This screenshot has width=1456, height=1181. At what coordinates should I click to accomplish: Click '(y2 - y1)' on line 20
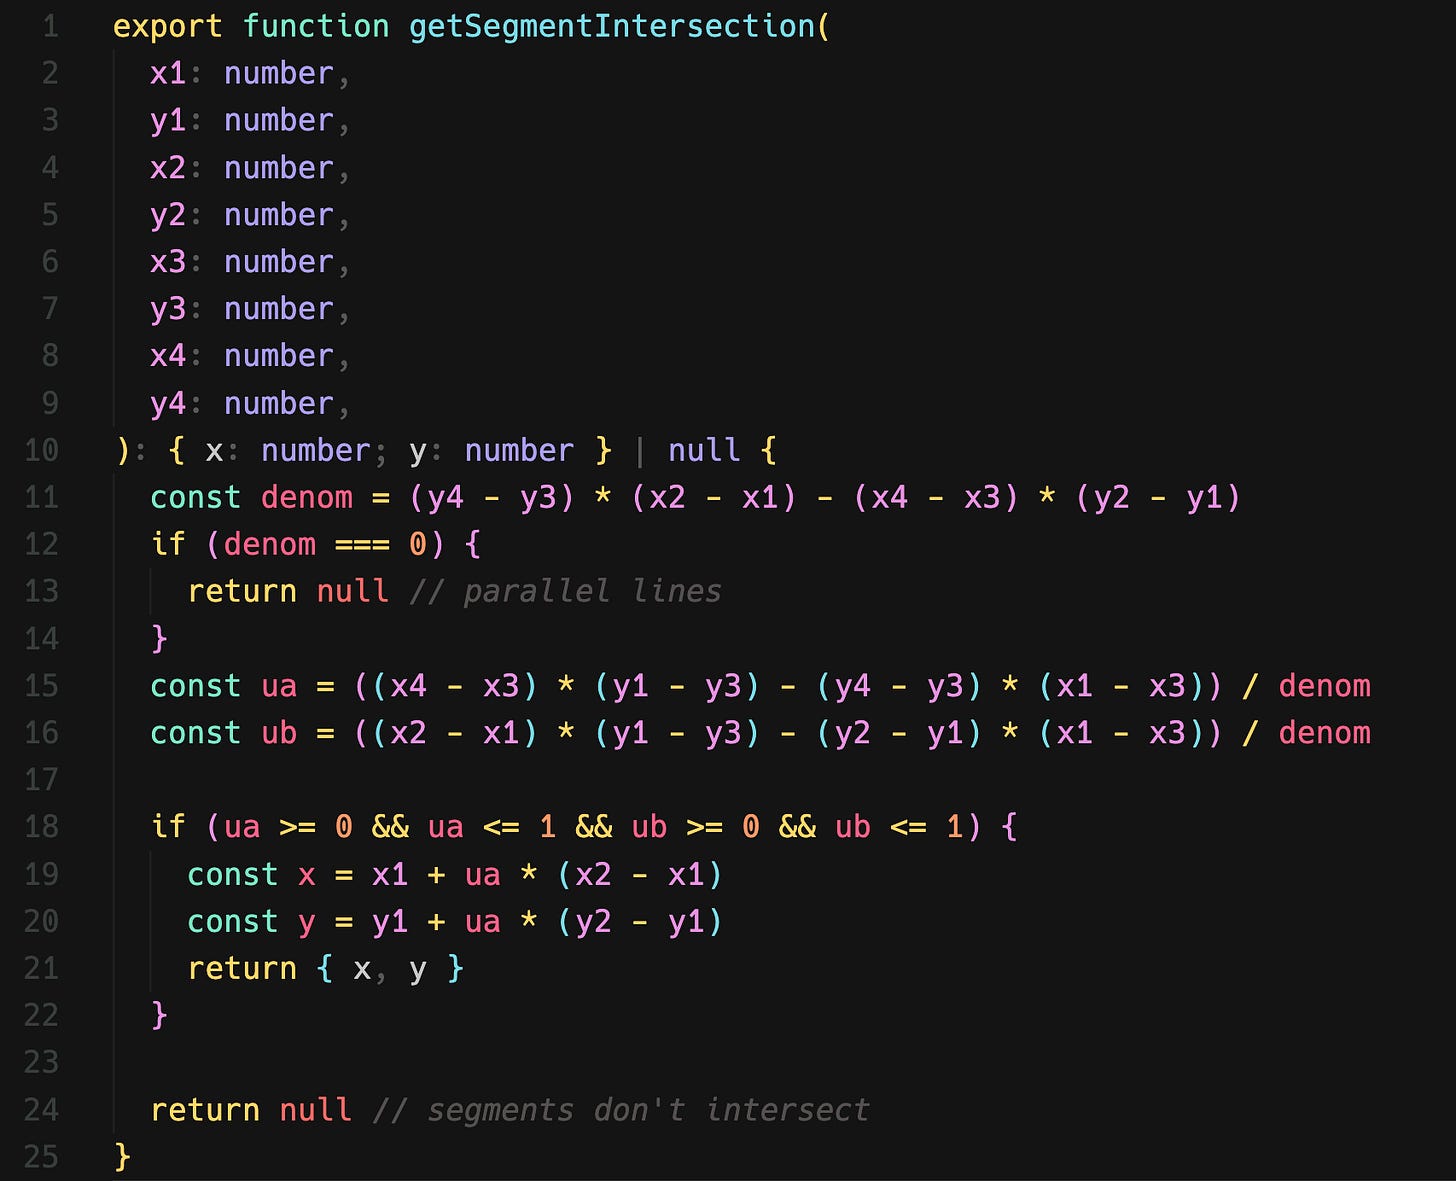(640, 922)
